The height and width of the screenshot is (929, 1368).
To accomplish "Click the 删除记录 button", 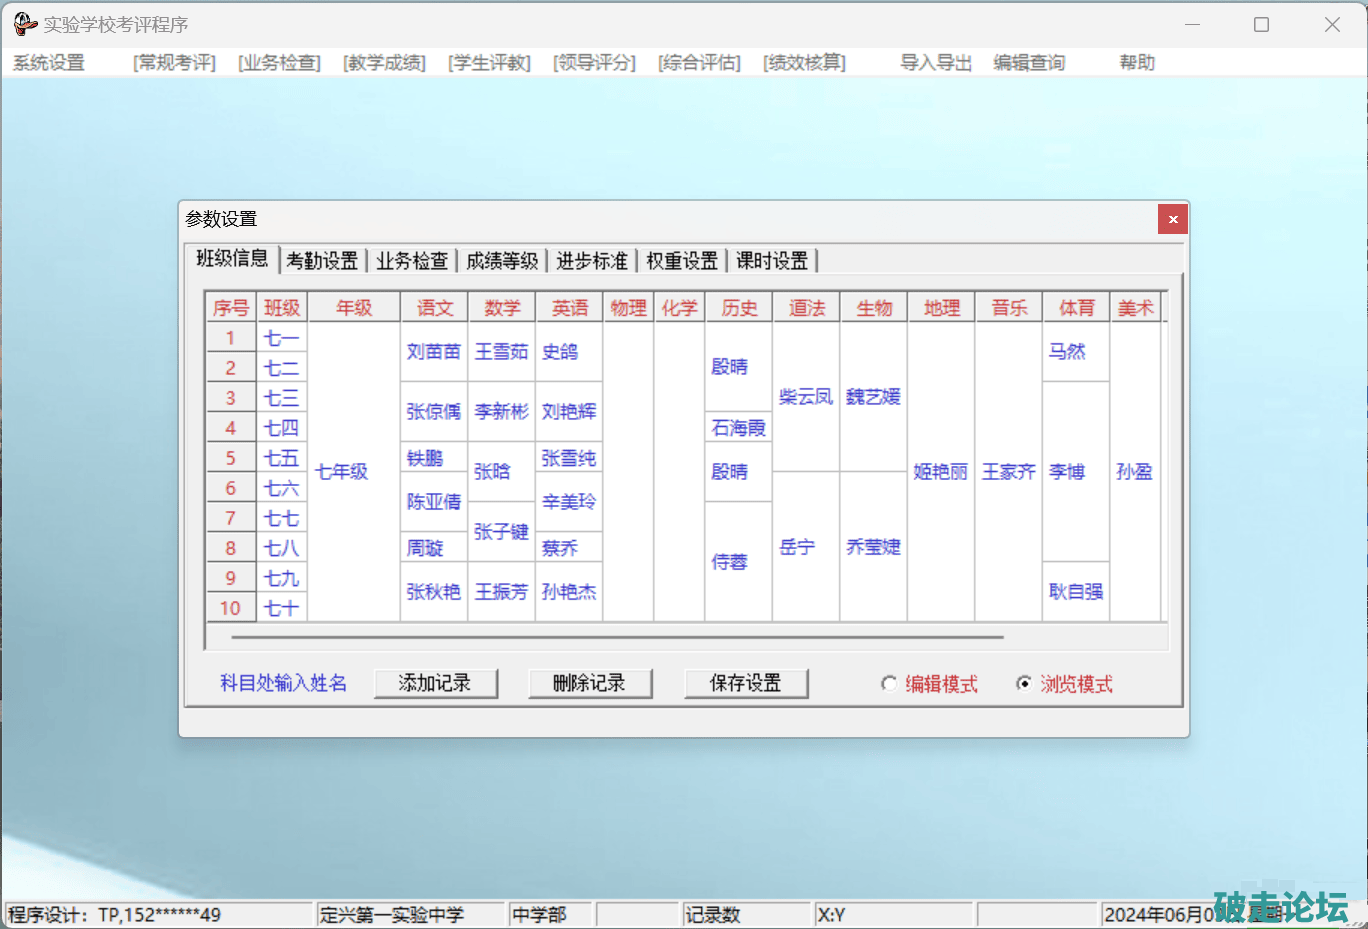I will coord(590,683).
